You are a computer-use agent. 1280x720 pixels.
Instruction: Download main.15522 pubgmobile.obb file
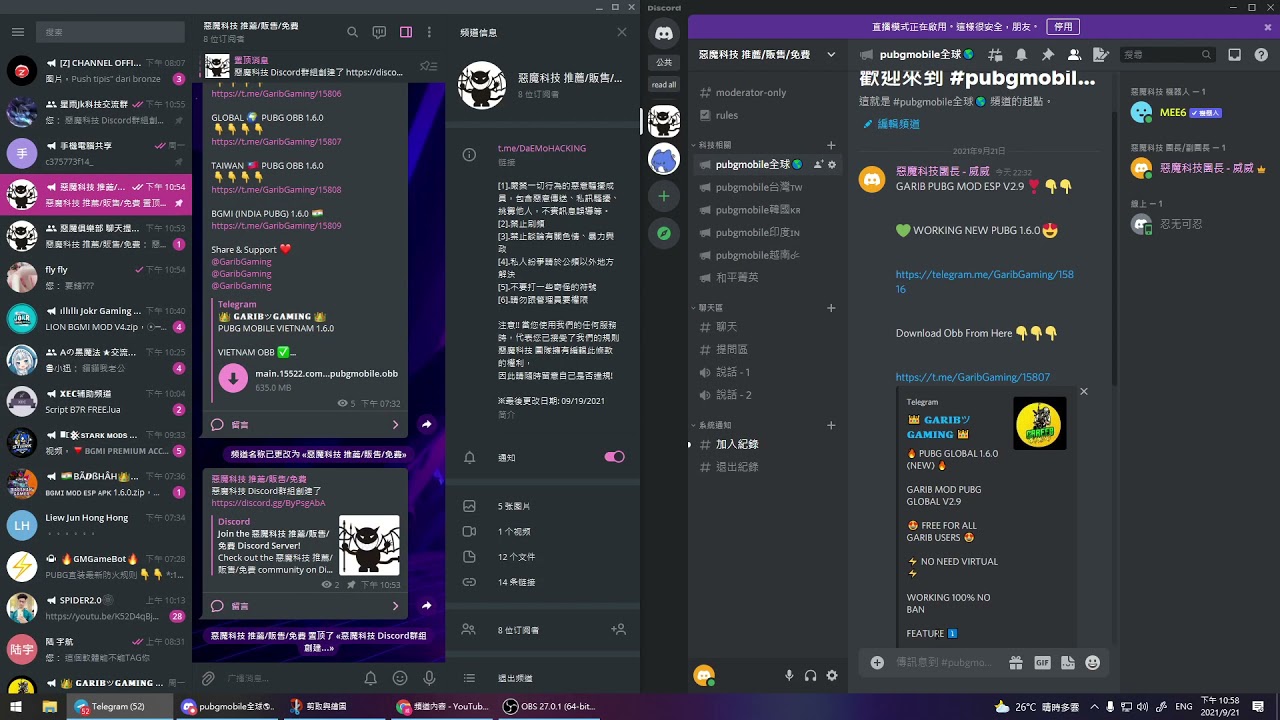[233, 378]
